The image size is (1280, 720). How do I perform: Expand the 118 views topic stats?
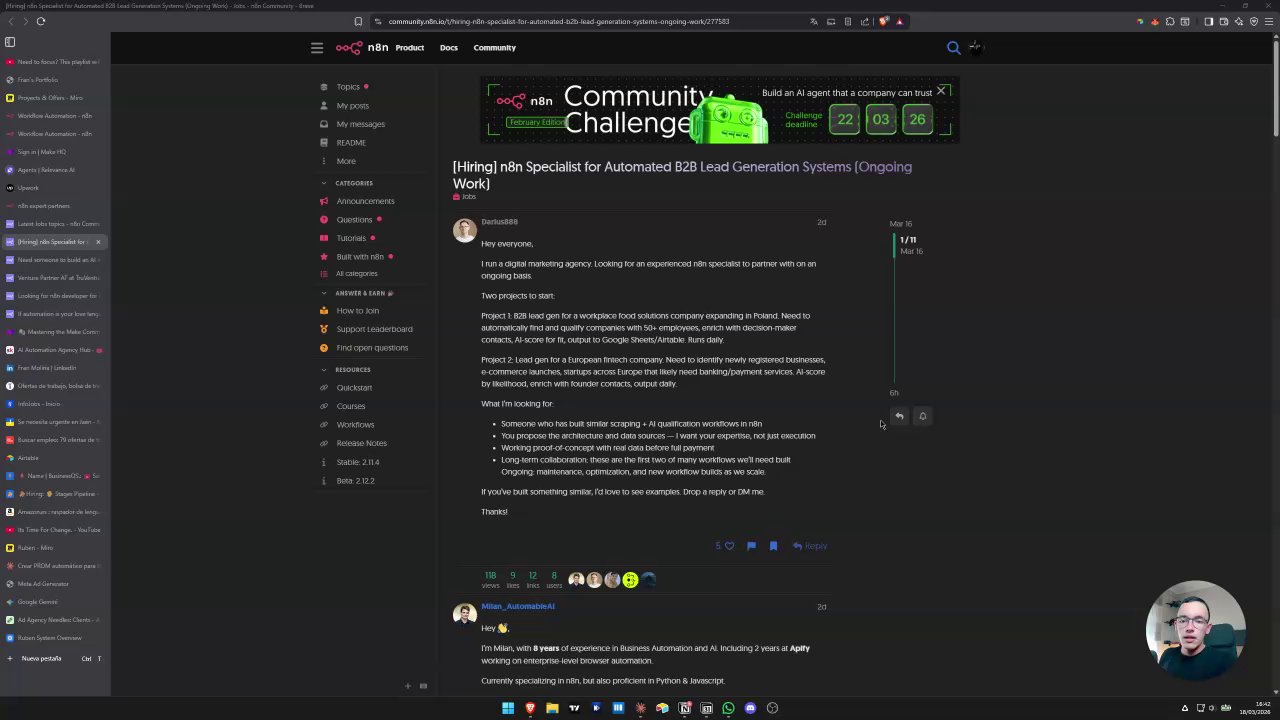490,580
